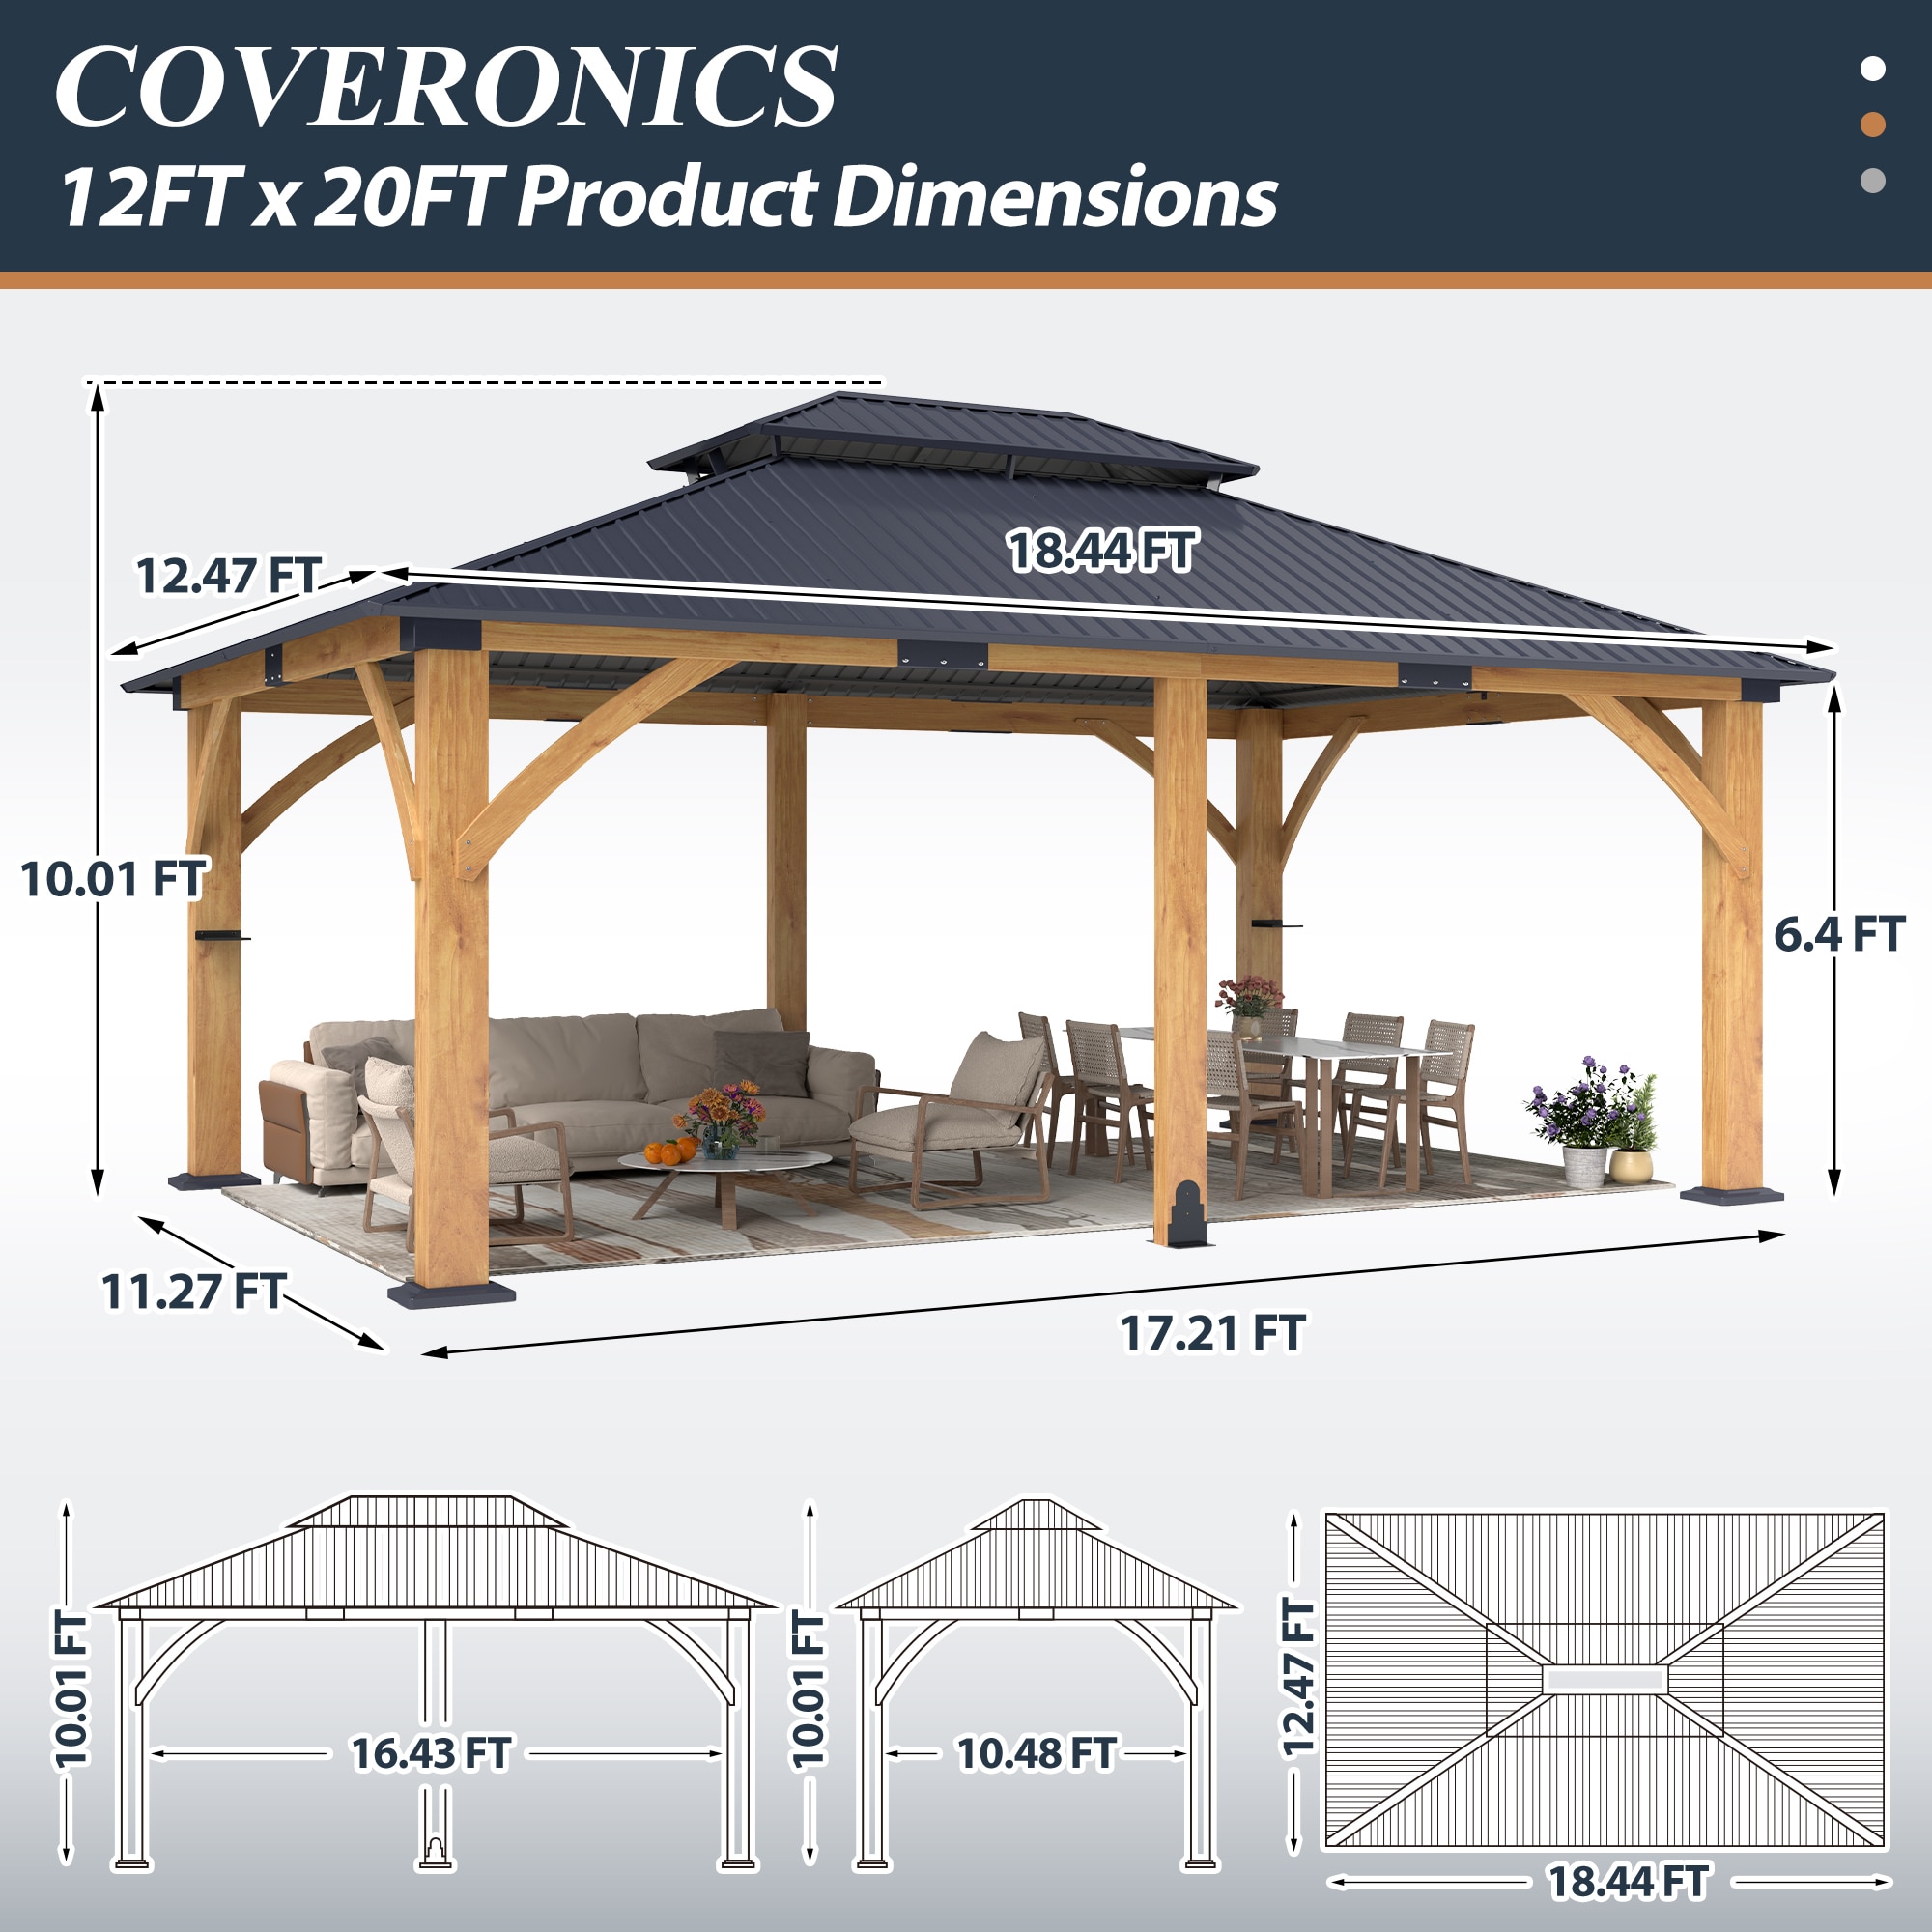The height and width of the screenshot is (1932, 1932).
Task: Open the top-down roof plan drawing
Action: (x=1605, y=1680)
